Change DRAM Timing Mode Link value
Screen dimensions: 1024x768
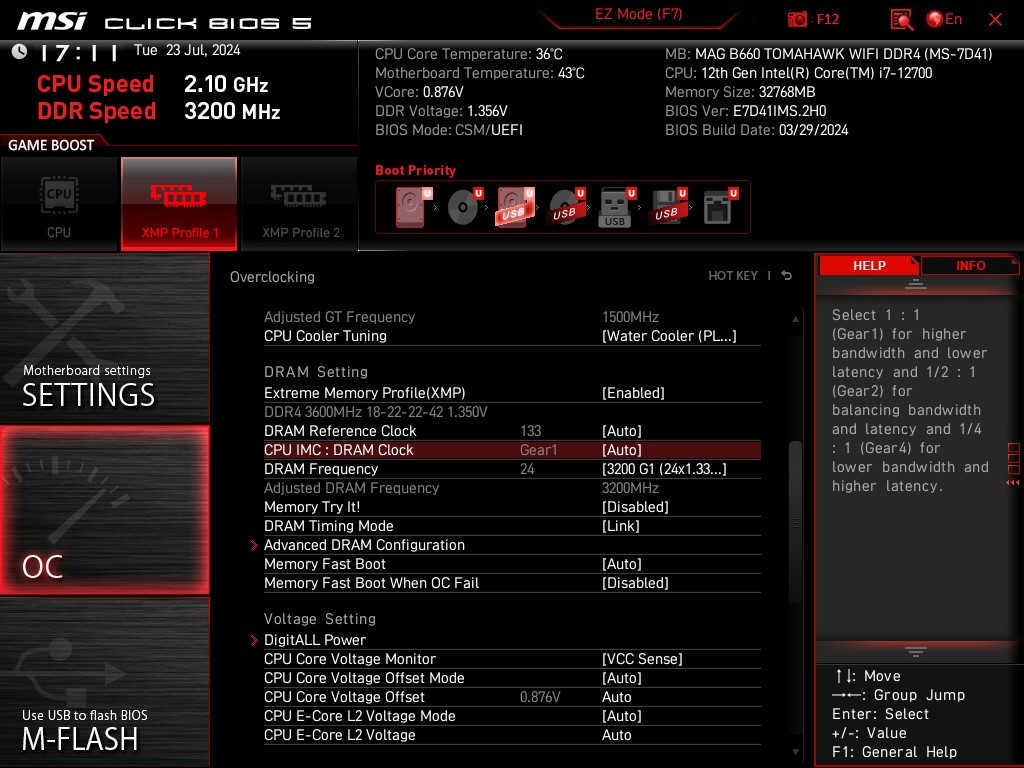tap(620, 526)
